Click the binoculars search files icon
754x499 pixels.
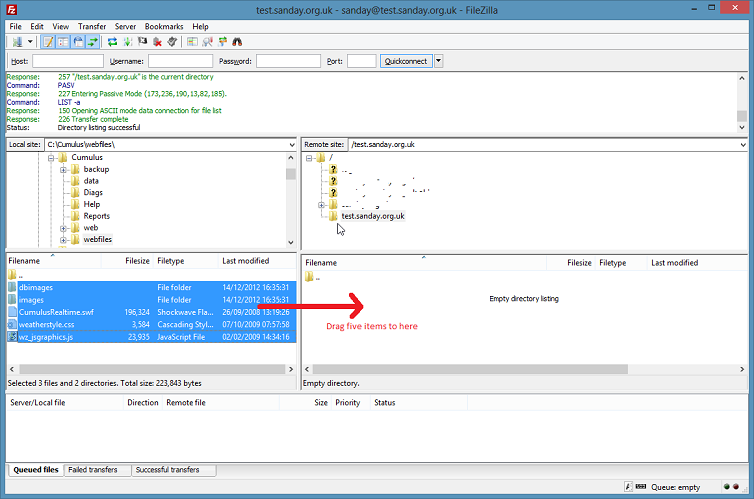point(238,42)
